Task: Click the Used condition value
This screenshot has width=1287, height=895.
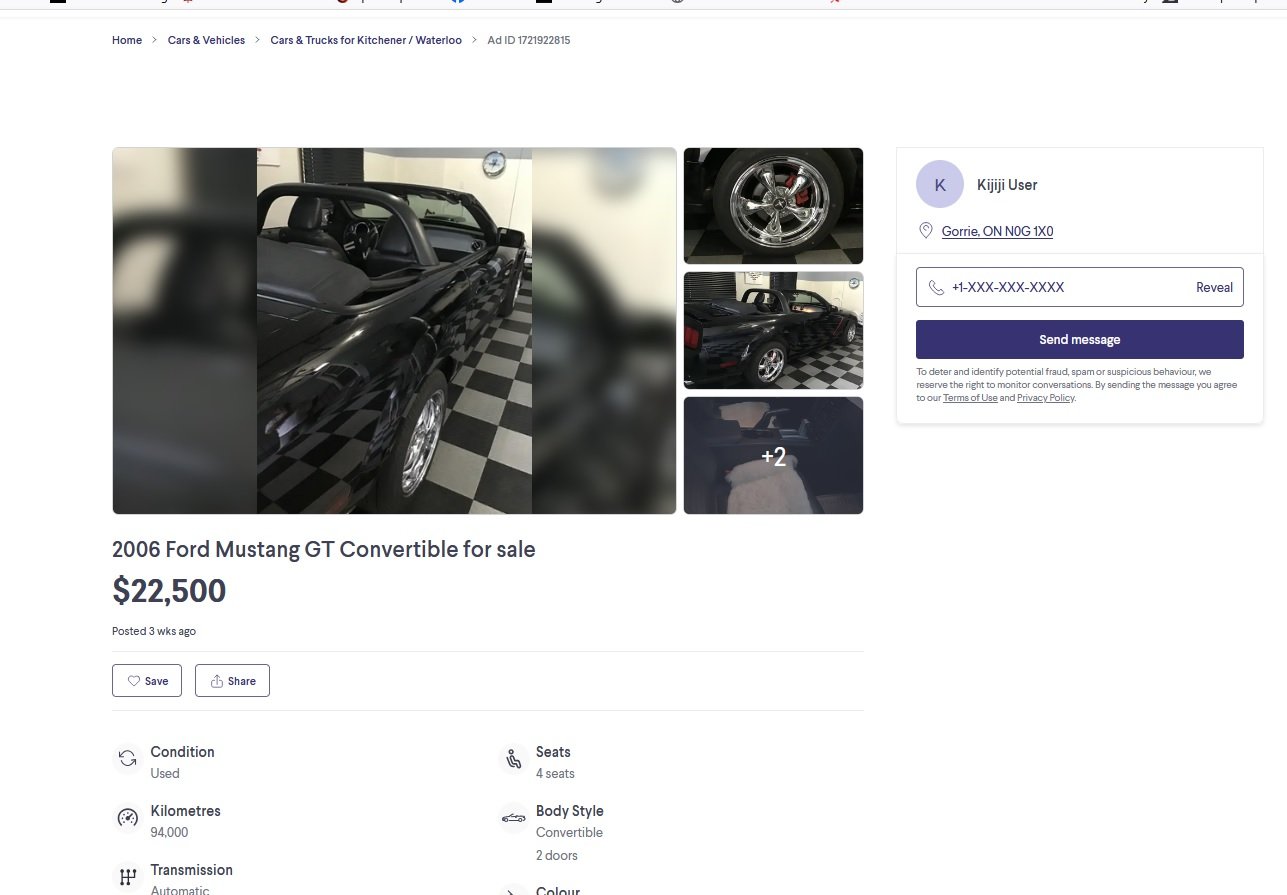Action: point(165,773)
